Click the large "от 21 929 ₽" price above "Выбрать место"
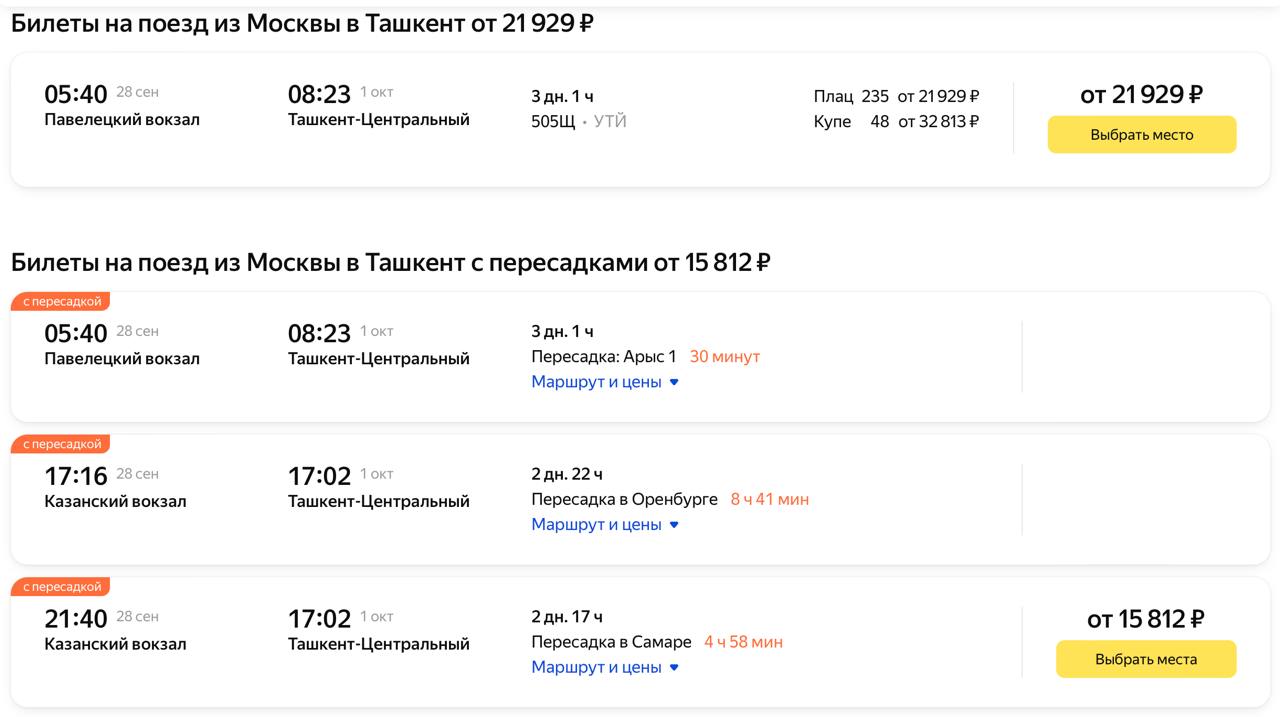1280x717 pixels. click(x=1141, y=95)
